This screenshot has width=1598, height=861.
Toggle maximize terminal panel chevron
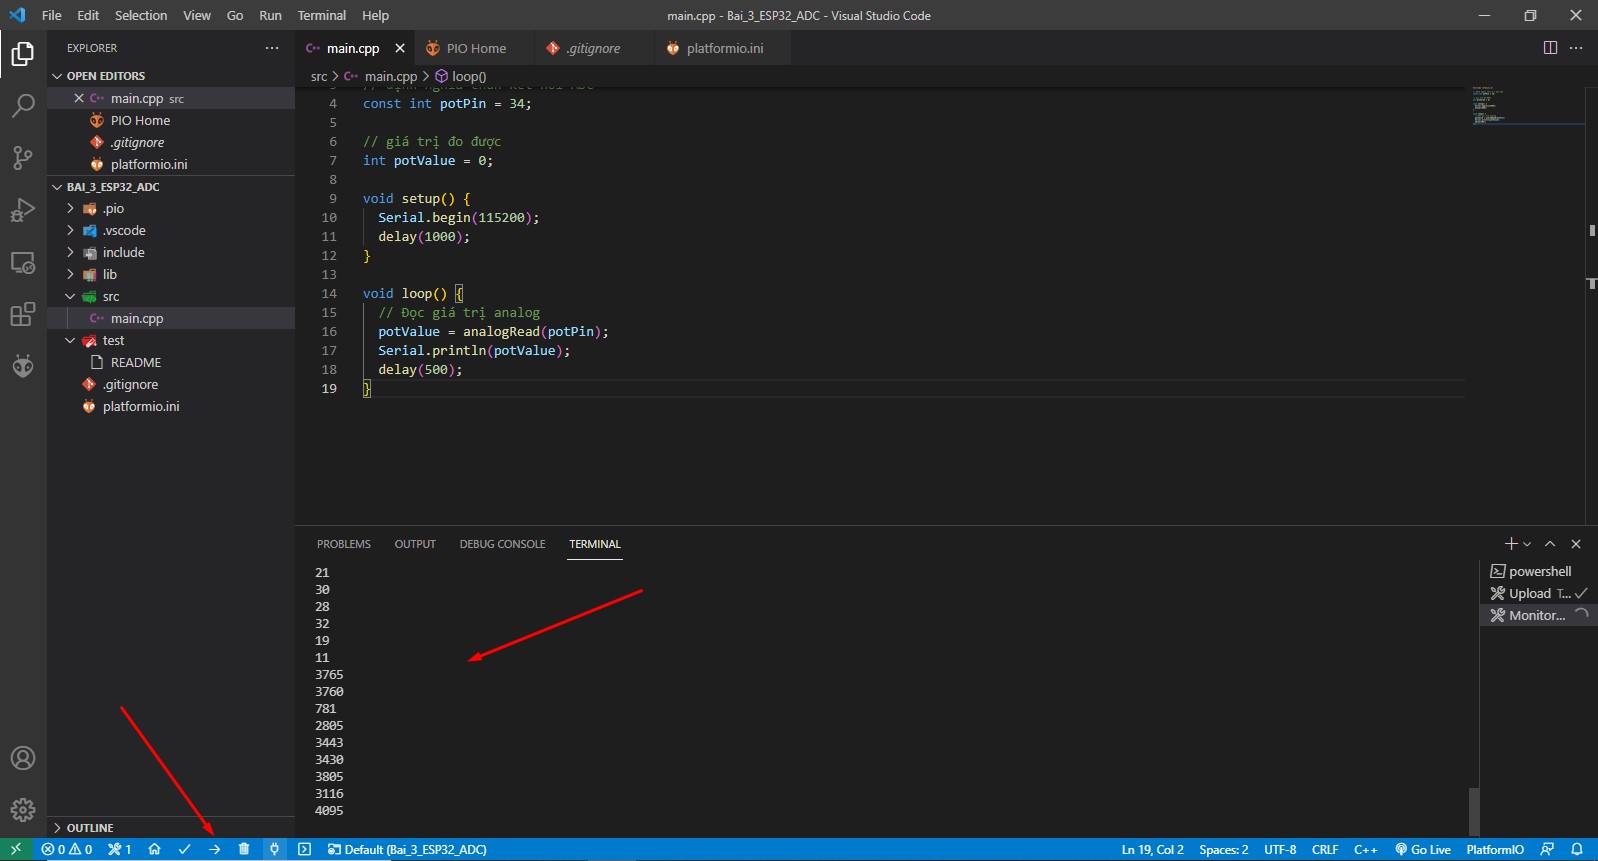point(1550,544)
